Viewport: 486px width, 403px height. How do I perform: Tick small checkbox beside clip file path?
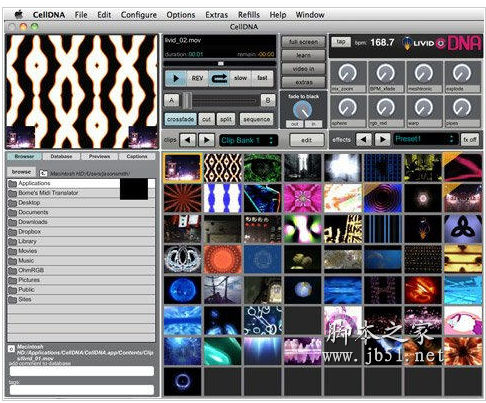pos(11,349)
